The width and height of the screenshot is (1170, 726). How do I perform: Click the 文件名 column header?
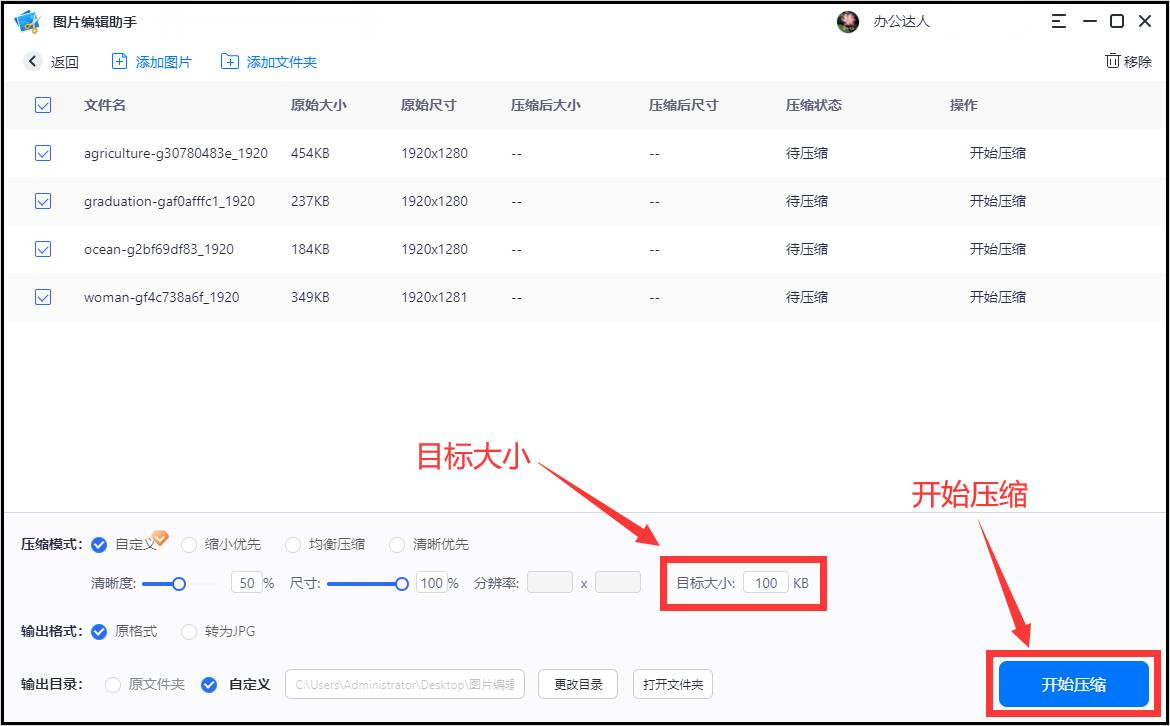coord(104,105)
